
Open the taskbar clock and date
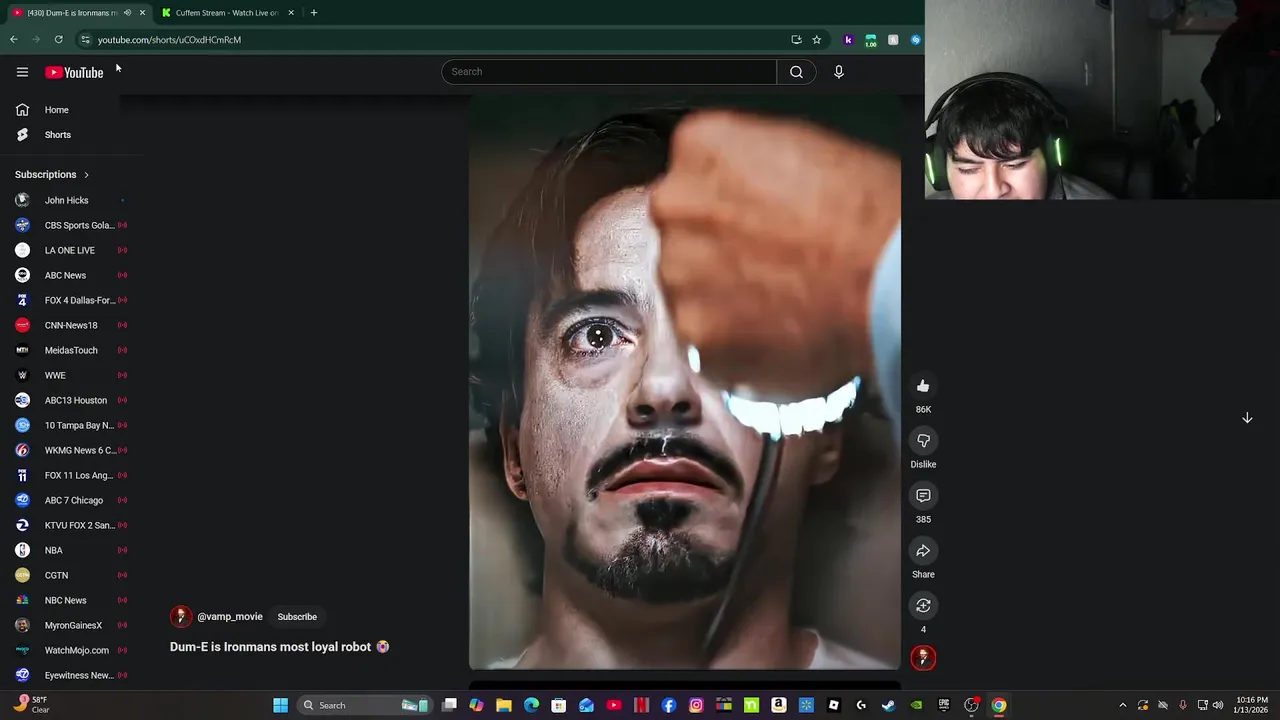[x=1252, y=705]
